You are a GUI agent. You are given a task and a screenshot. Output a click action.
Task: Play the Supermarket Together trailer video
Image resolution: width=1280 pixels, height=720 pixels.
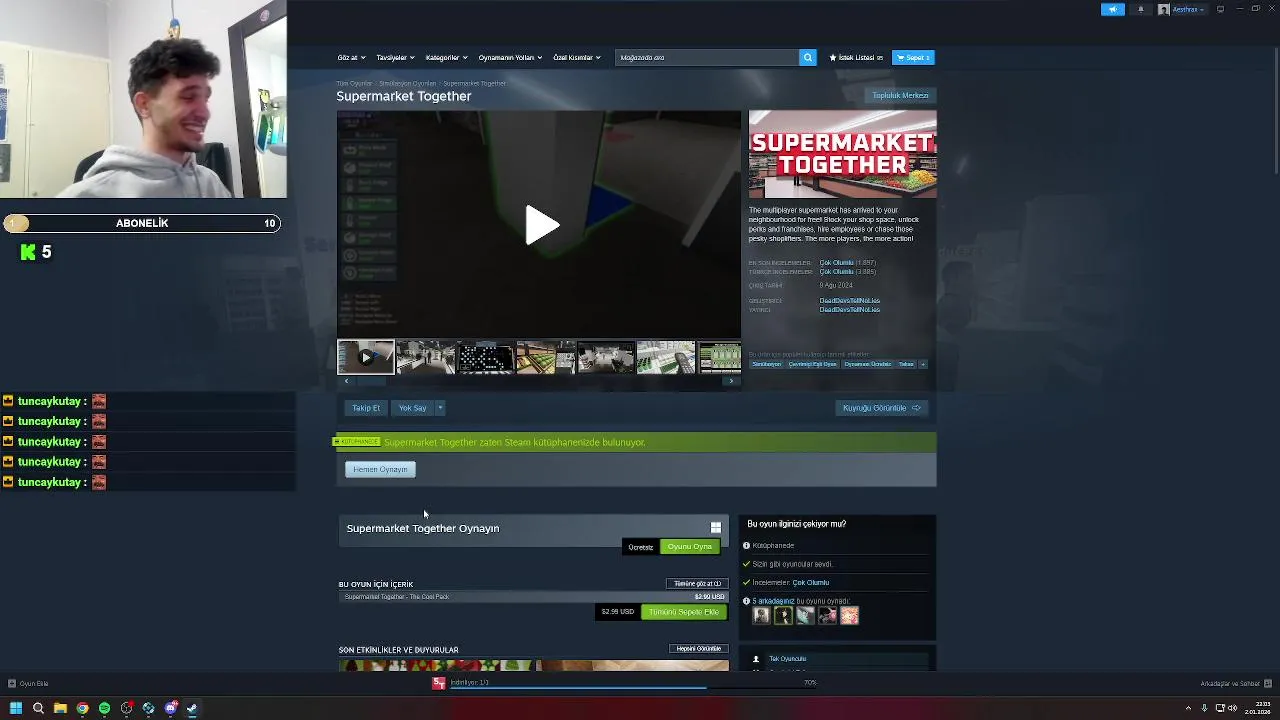point(540,225)
